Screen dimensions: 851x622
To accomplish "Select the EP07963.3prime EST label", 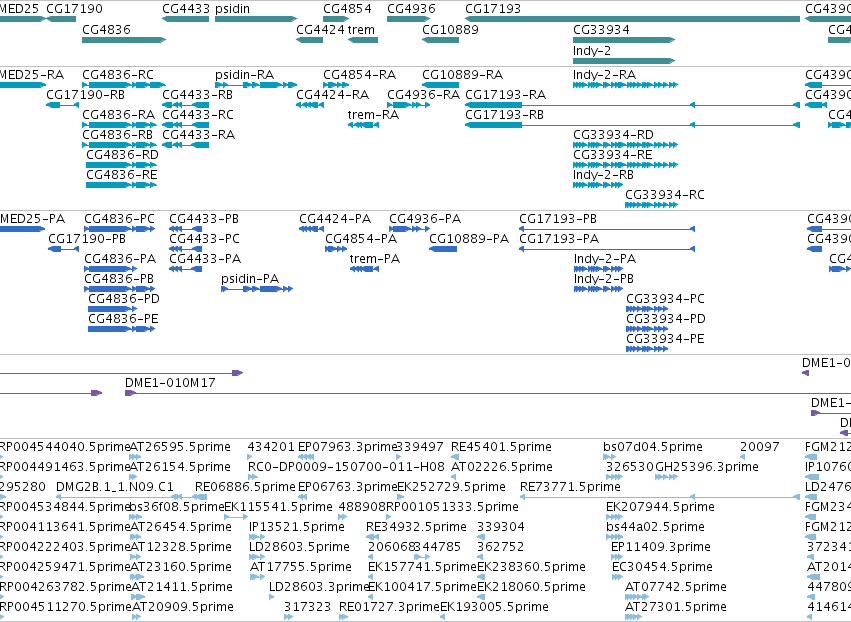I will point(348,447).
